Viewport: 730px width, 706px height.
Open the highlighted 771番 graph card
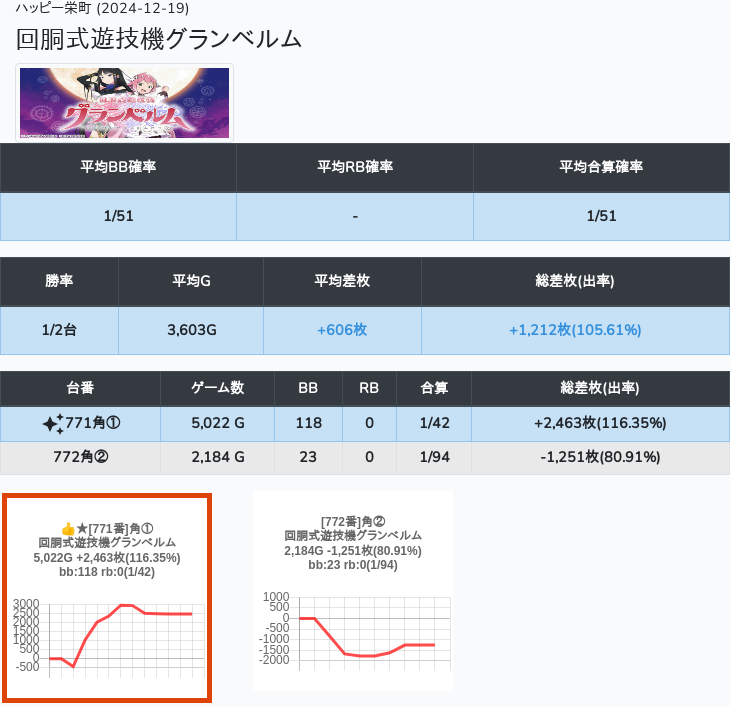tap(107, 597)
